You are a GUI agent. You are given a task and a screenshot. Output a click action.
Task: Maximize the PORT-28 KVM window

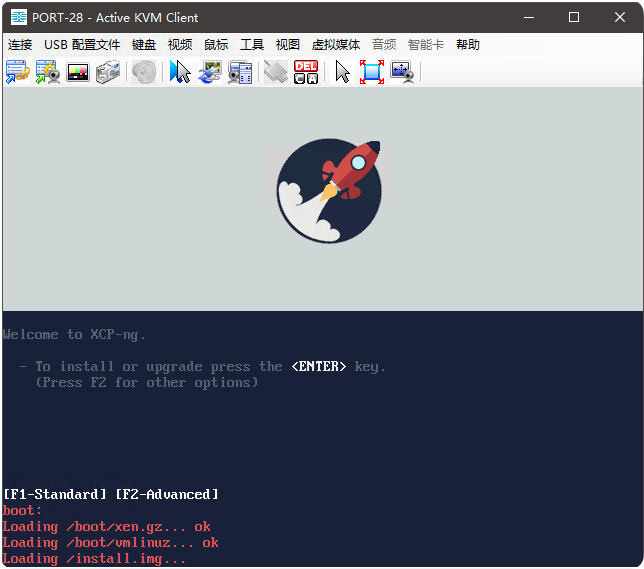(574, 17)
